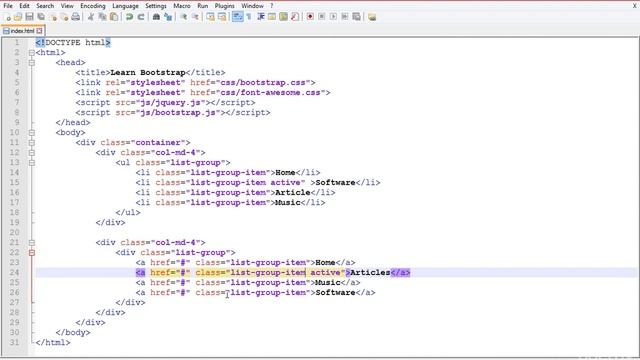
Task: Click the Redo arrow icon
Action: click(x=141, y=17)
